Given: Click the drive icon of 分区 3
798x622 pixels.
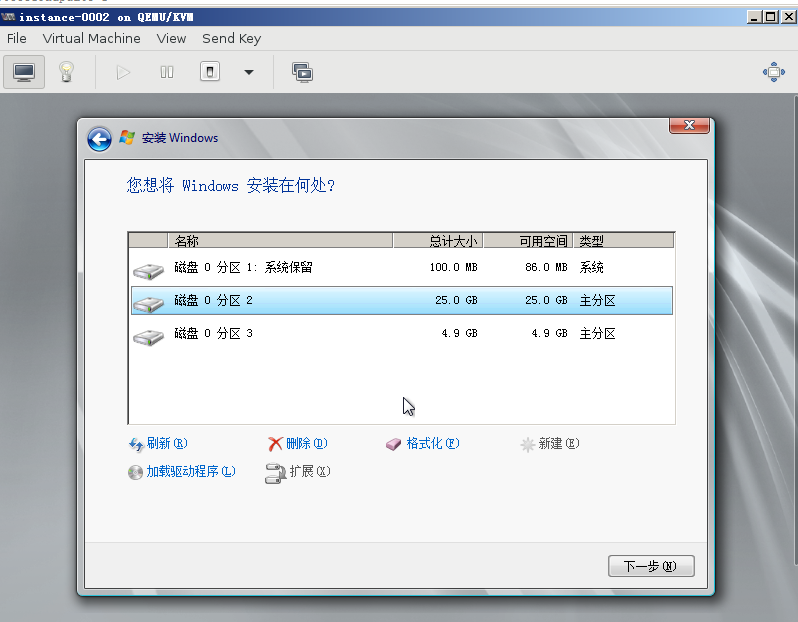Looking at the screenshot, I should coord(148,337).
